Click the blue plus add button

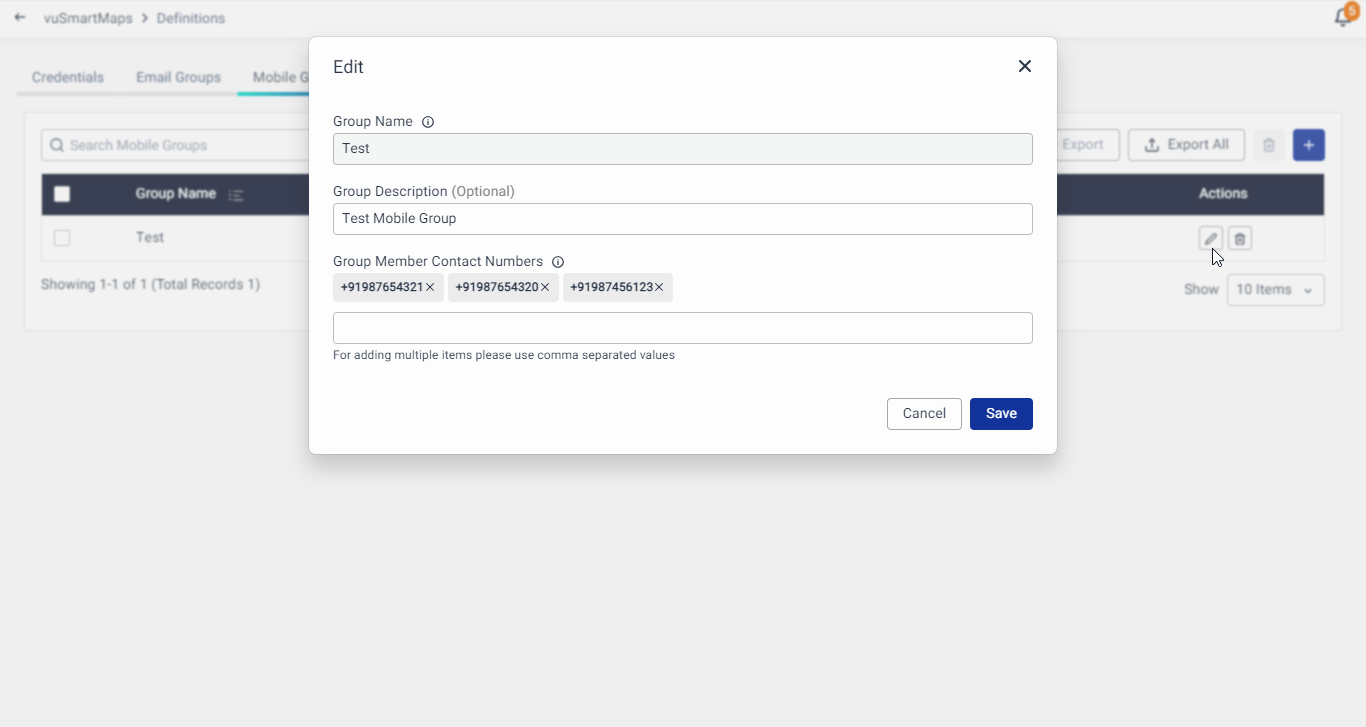point(1308,145)
